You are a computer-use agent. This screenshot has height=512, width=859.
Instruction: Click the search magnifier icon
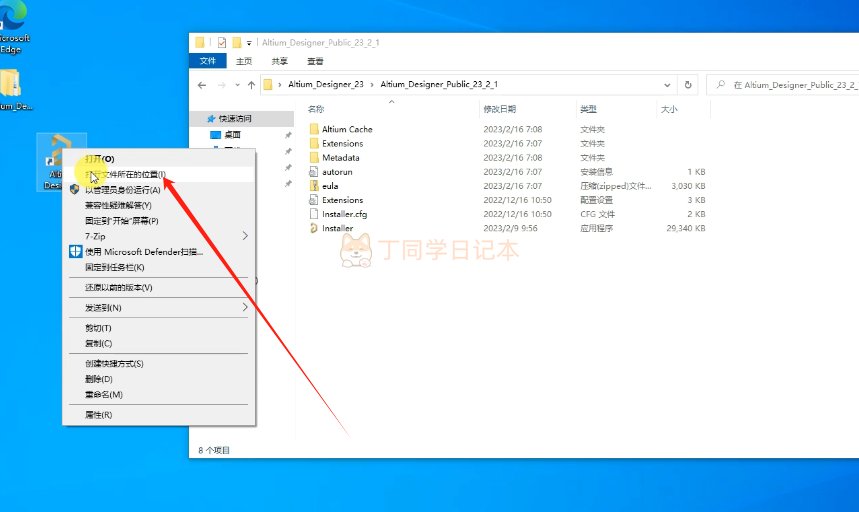[720, 84]
